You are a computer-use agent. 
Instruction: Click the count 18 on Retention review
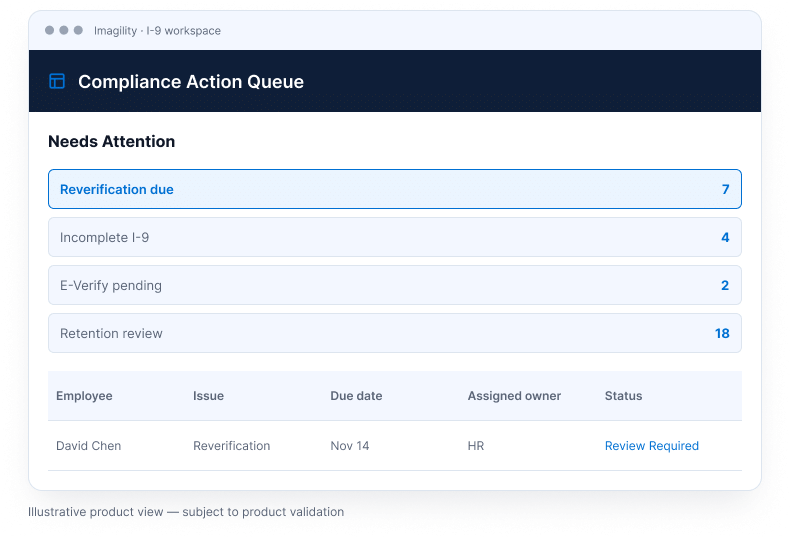click(722, 333)
